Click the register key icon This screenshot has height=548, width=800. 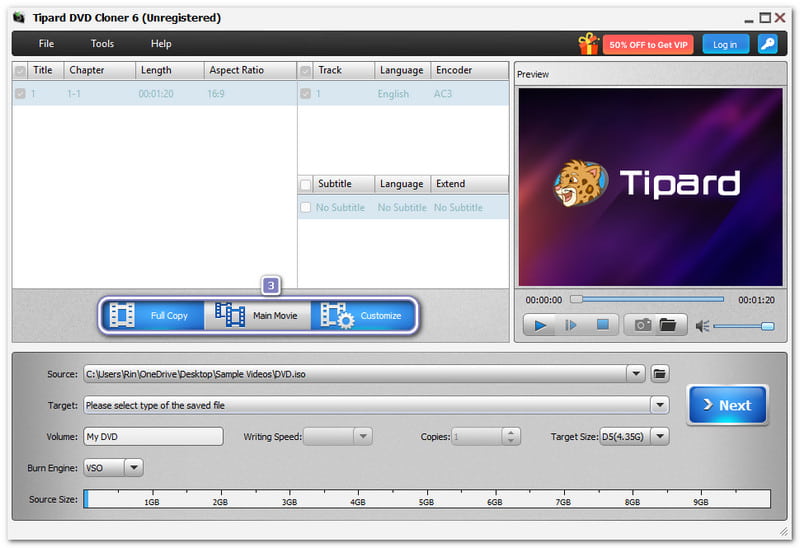(767, 44)
